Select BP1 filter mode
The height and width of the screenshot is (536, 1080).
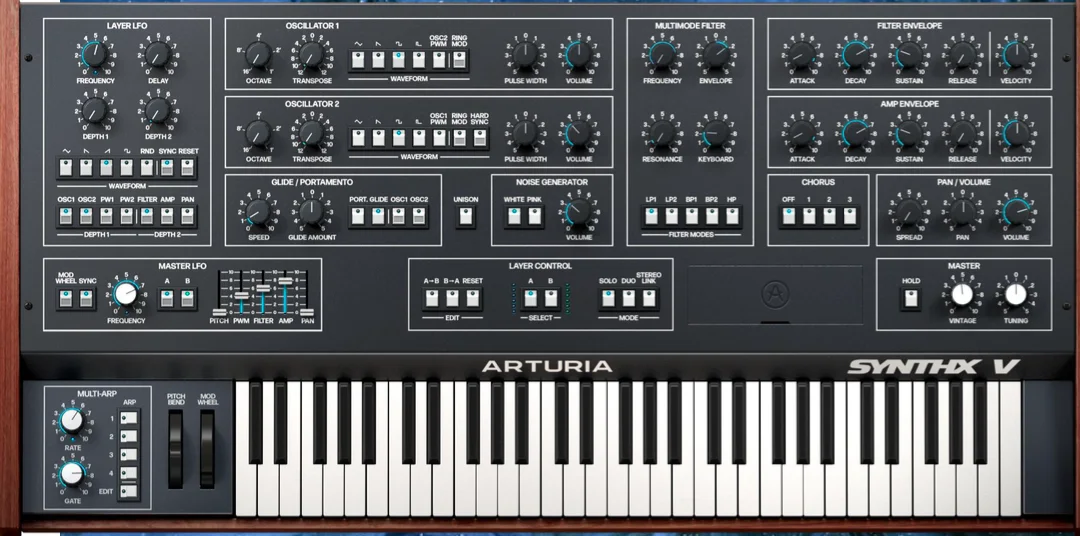pos(692,216)
